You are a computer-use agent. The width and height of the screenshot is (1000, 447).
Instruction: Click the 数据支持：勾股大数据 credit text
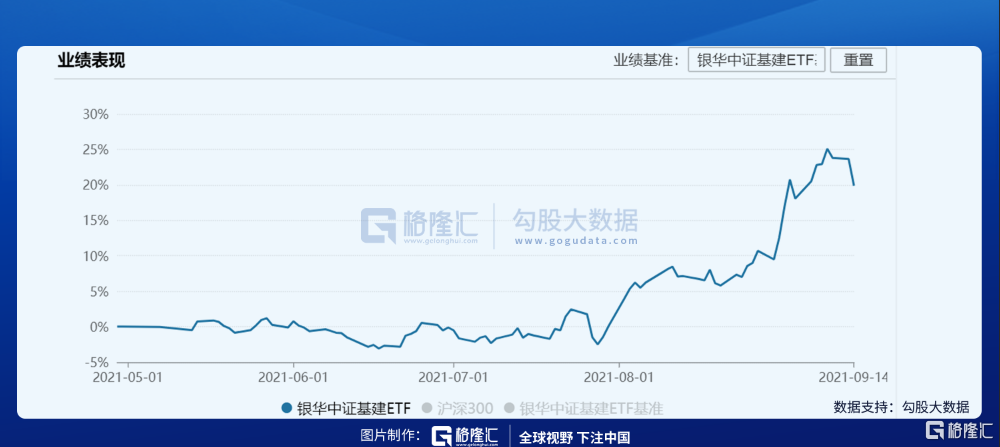click(x=901, y=407)
